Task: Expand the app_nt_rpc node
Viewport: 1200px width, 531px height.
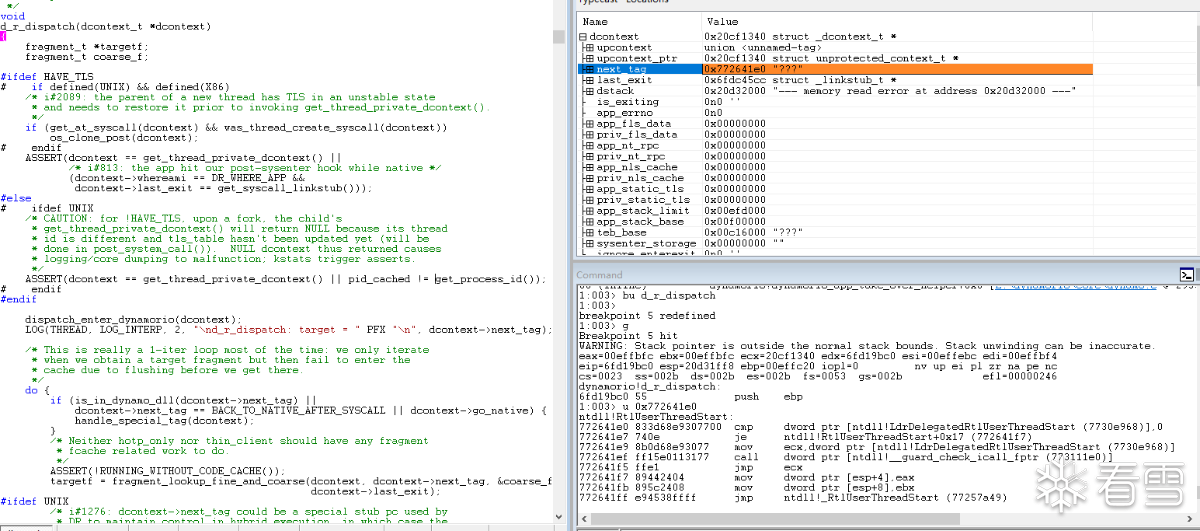Action: click(590, 146)
